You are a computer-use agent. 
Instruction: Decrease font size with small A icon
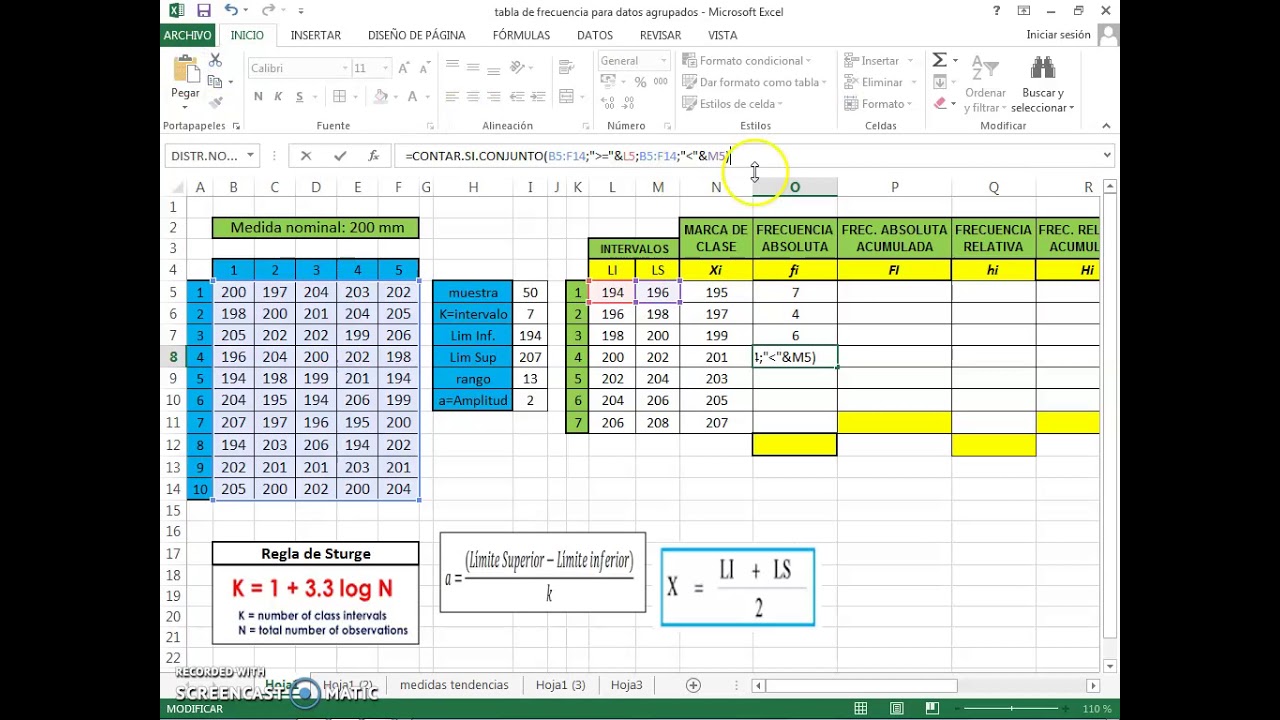[x=425, y=68]
